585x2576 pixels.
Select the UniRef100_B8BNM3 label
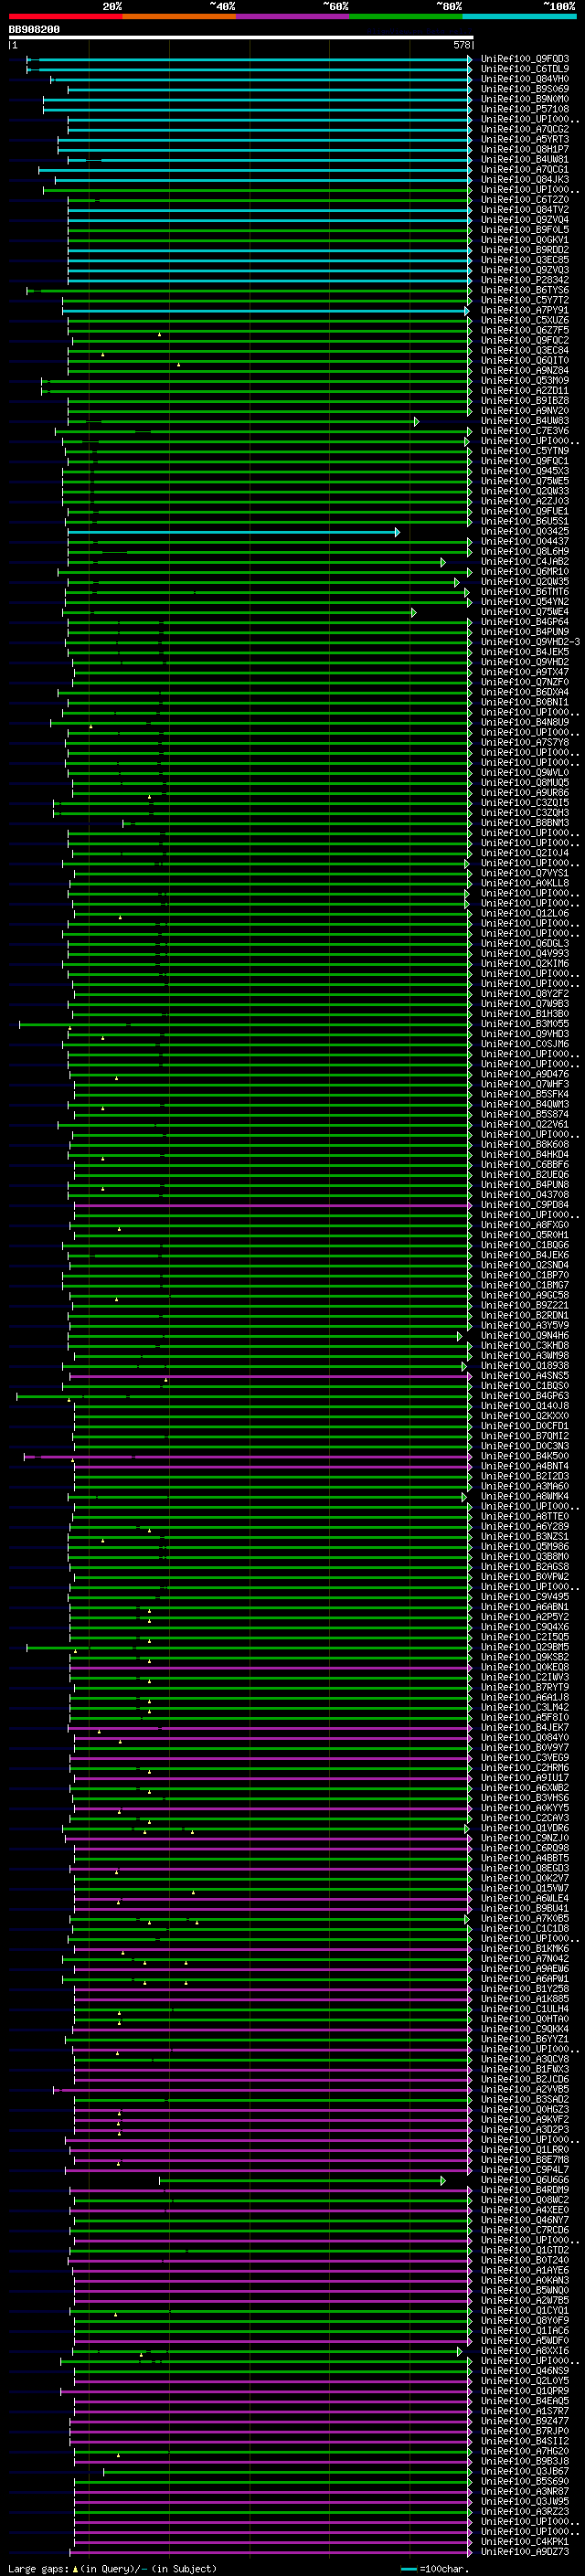tap(525, 823)
